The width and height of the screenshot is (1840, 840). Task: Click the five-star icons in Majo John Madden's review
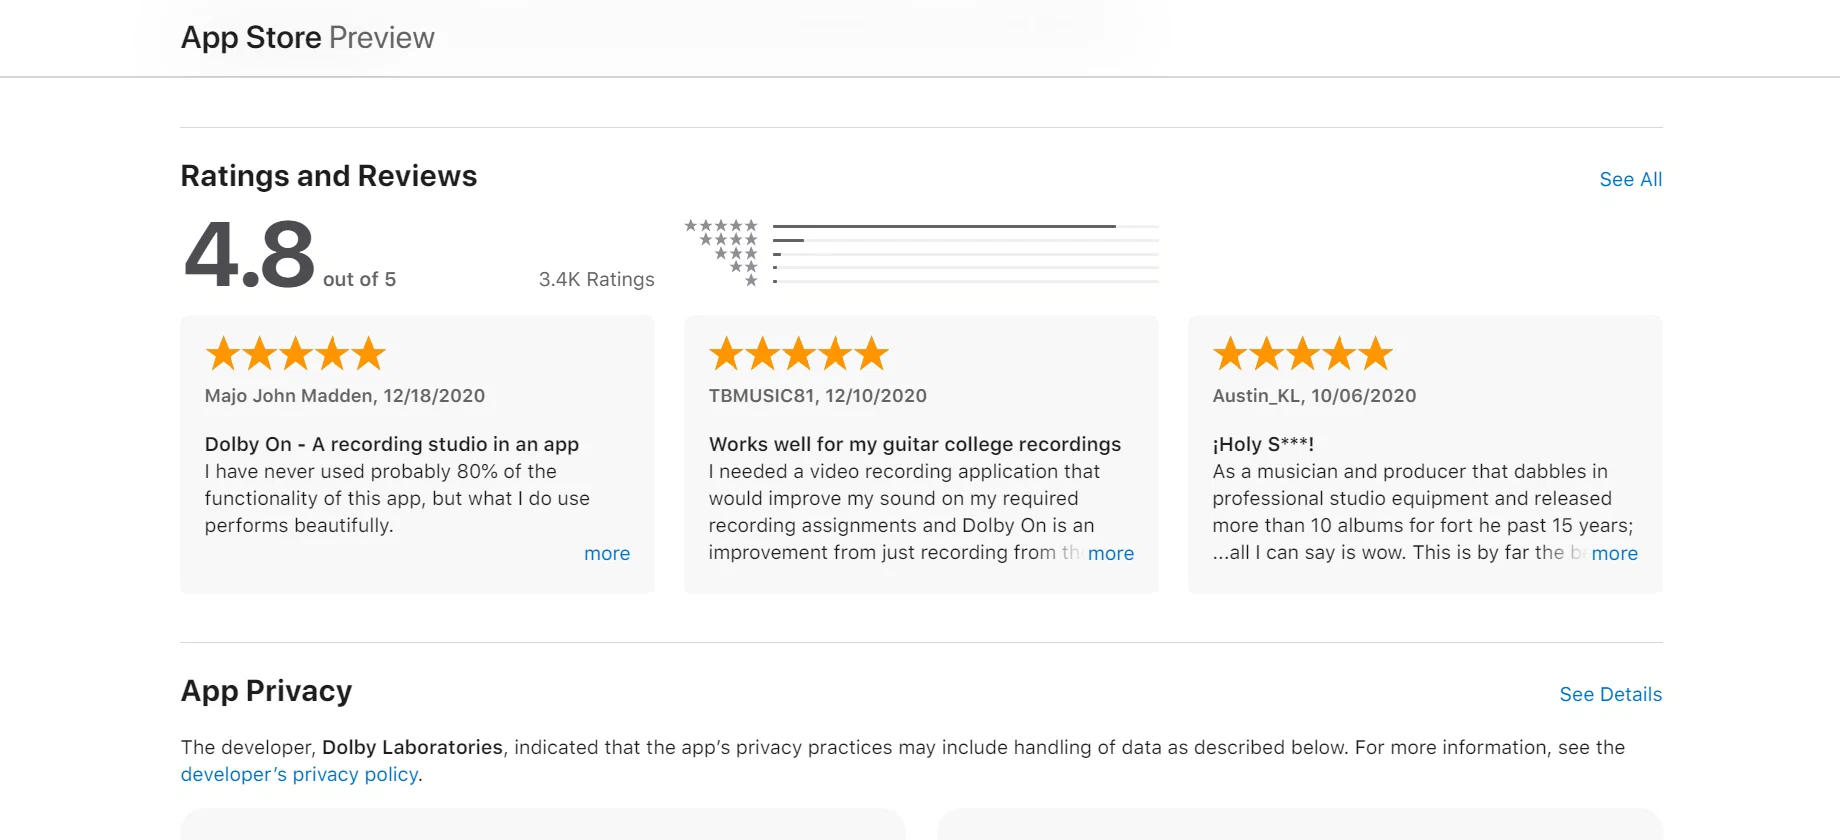(x=295, y=353)
